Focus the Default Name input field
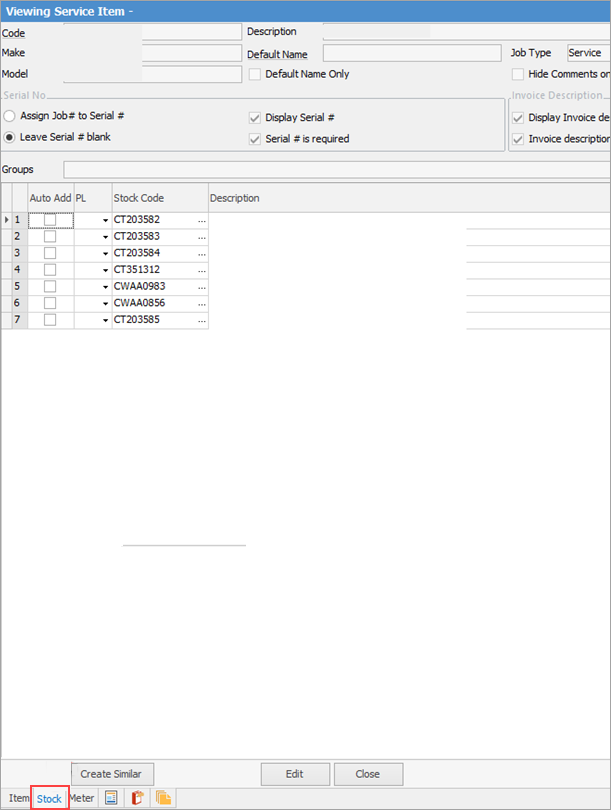The height and width of the screenshot is (810, 611). tap(412, 53)
